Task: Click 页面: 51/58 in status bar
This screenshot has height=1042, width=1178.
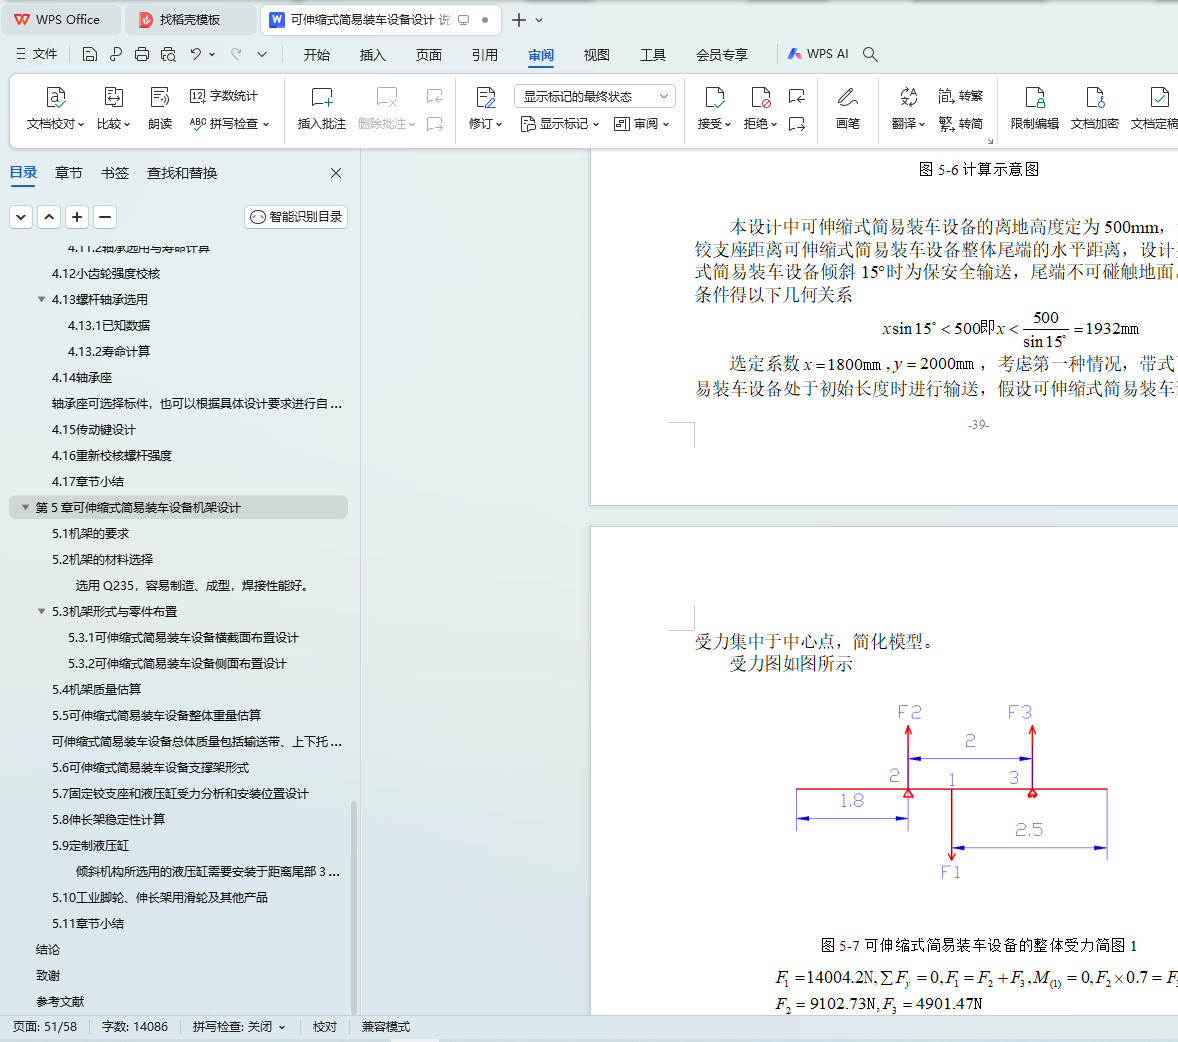Action: 45,1027
